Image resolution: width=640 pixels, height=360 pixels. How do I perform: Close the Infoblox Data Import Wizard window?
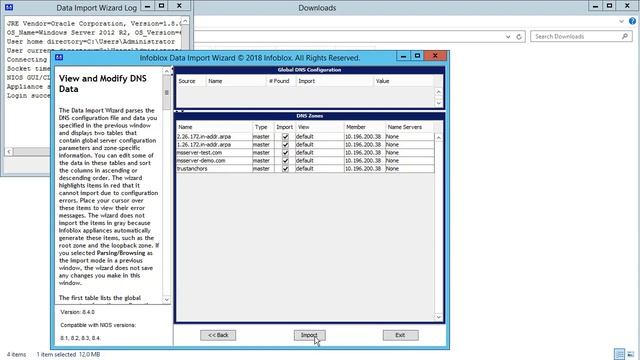click(x=435, y=56)
